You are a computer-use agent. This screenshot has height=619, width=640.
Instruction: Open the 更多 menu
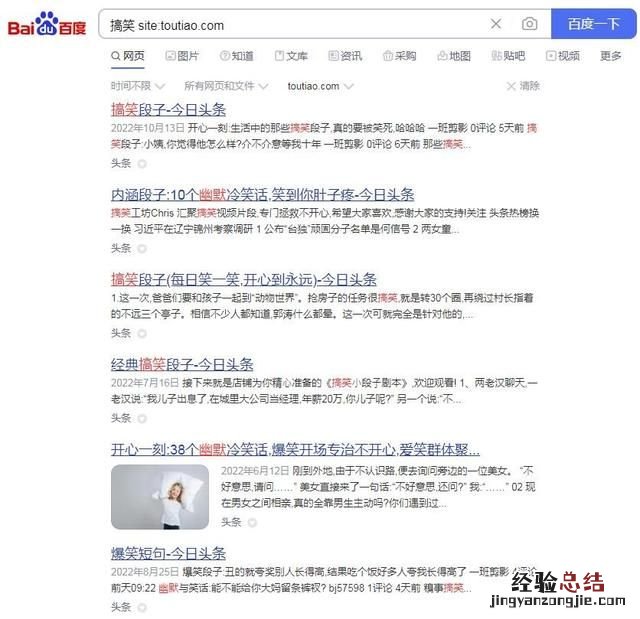coord(611,56)
